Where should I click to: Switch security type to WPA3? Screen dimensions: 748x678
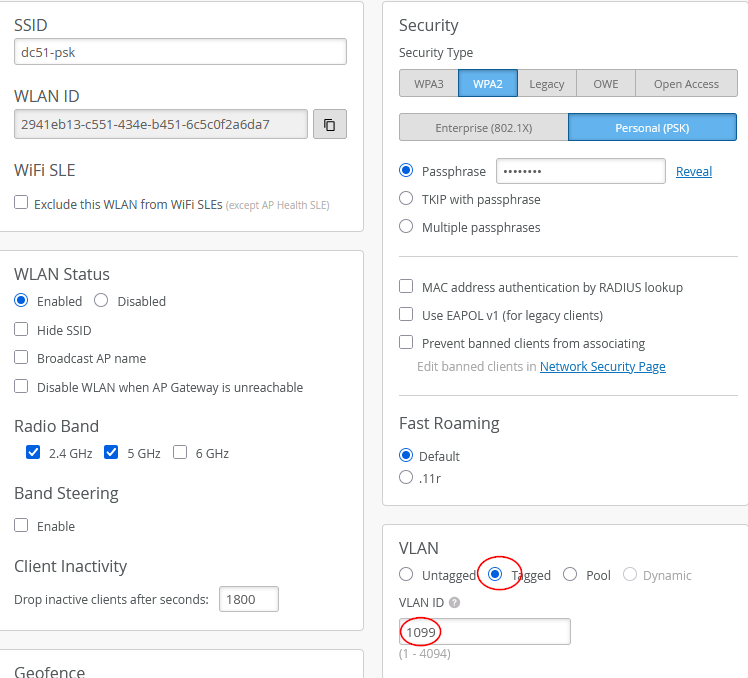click(x=428, y=84)
